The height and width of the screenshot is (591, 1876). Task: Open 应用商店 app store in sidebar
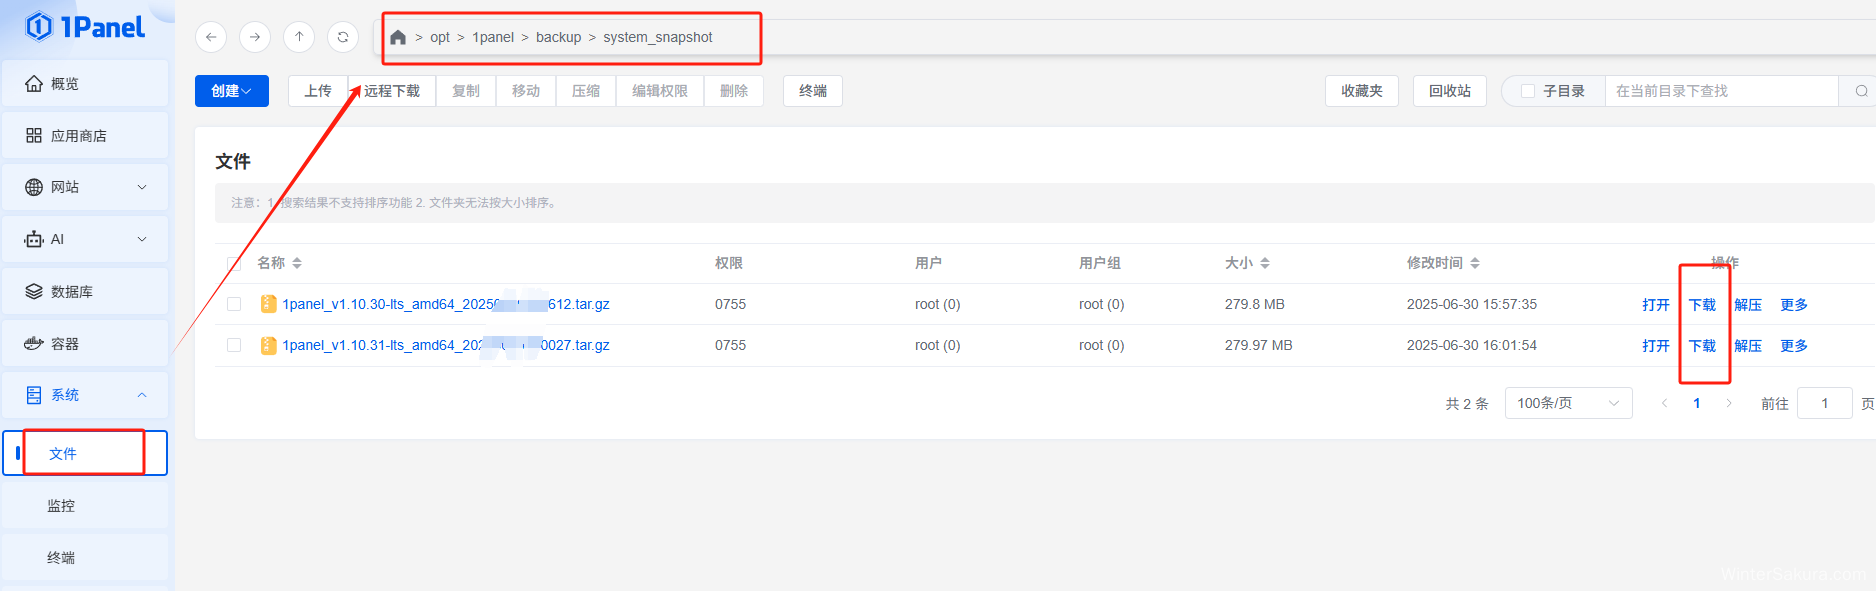(85, 135)
